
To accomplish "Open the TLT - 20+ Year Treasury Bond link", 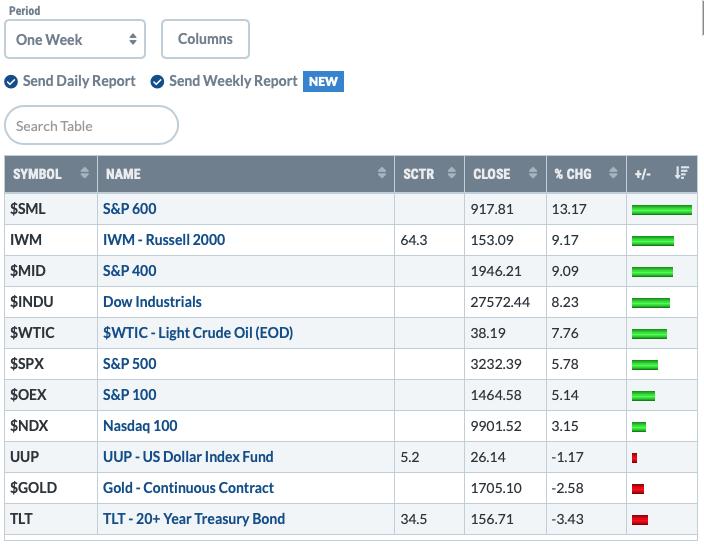I will [x=194, y=518].
